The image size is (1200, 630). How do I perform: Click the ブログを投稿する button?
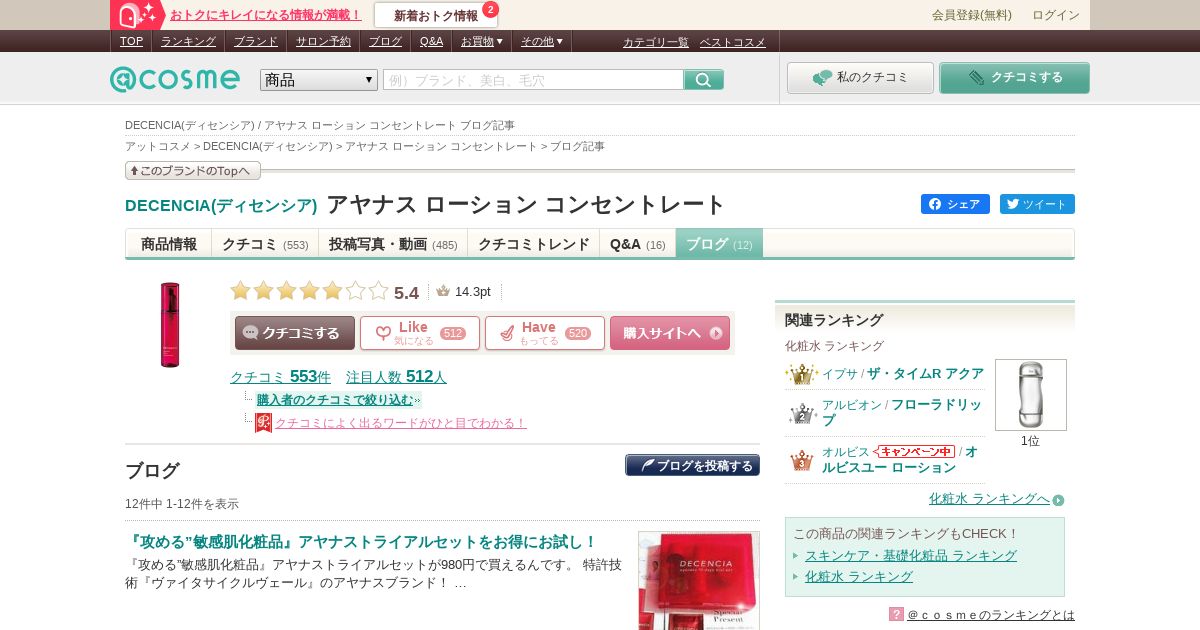692,466
